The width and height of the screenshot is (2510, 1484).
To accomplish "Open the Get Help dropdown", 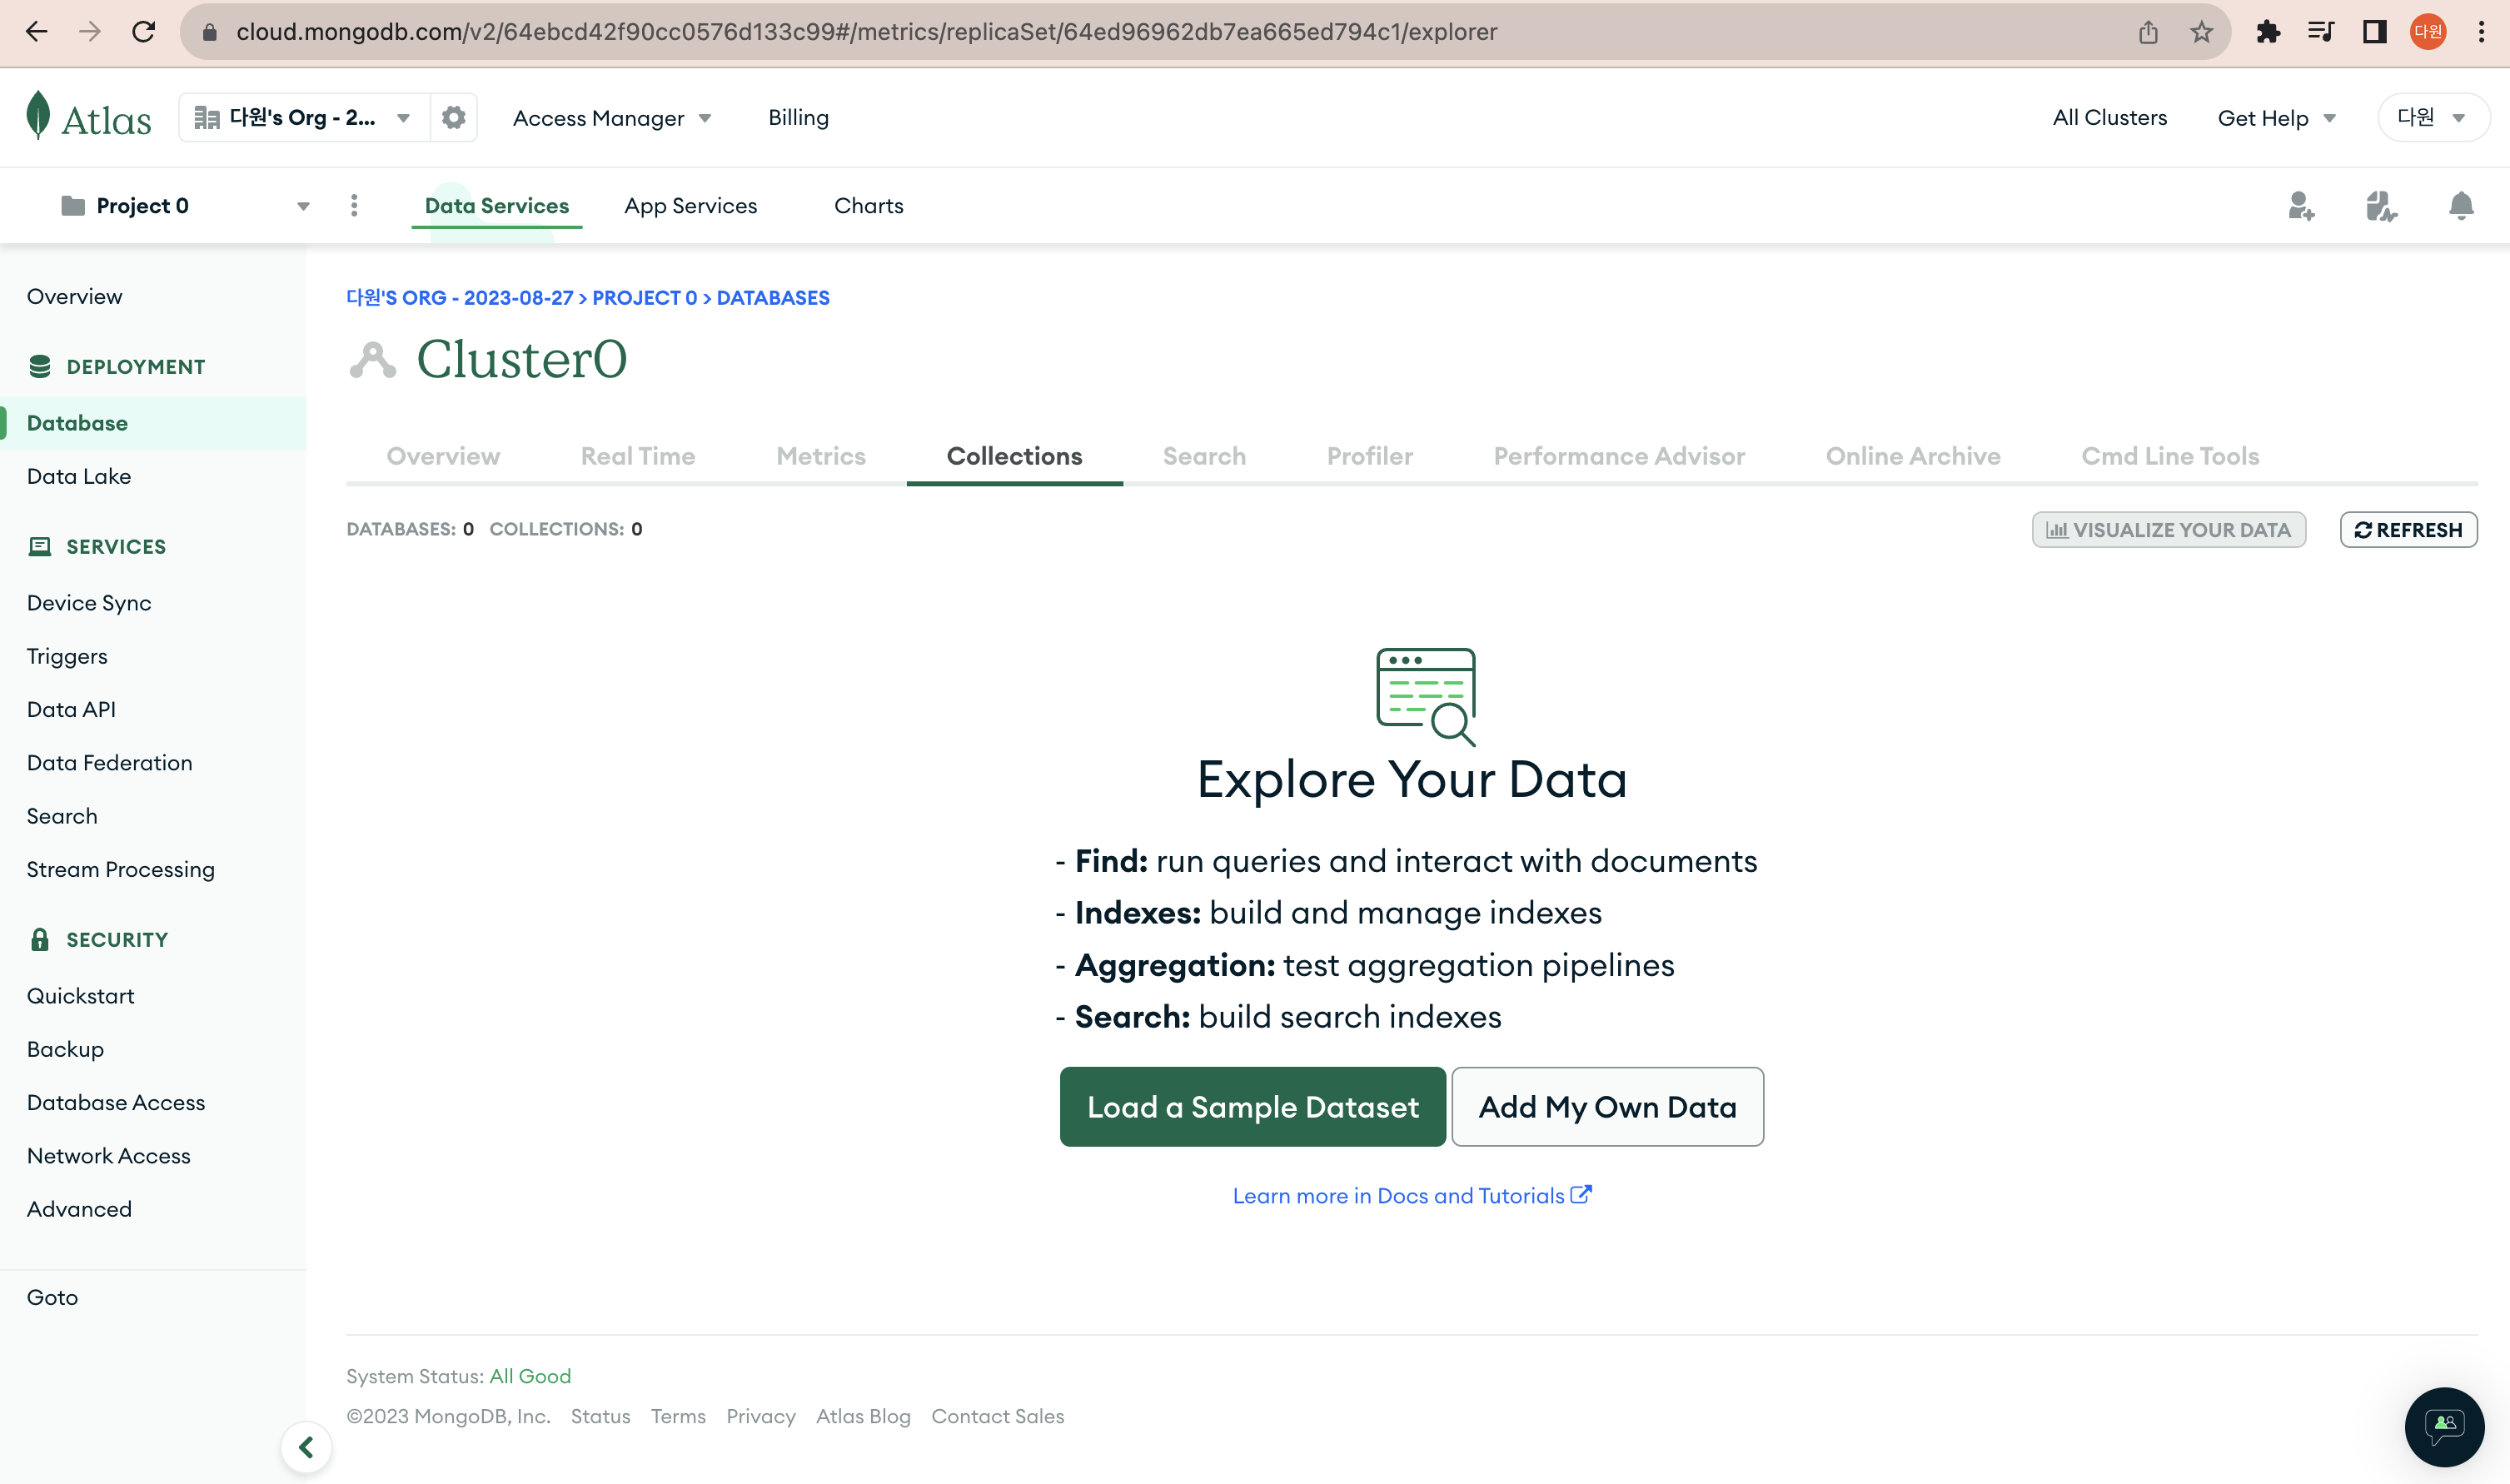I will coord(2276,118).
